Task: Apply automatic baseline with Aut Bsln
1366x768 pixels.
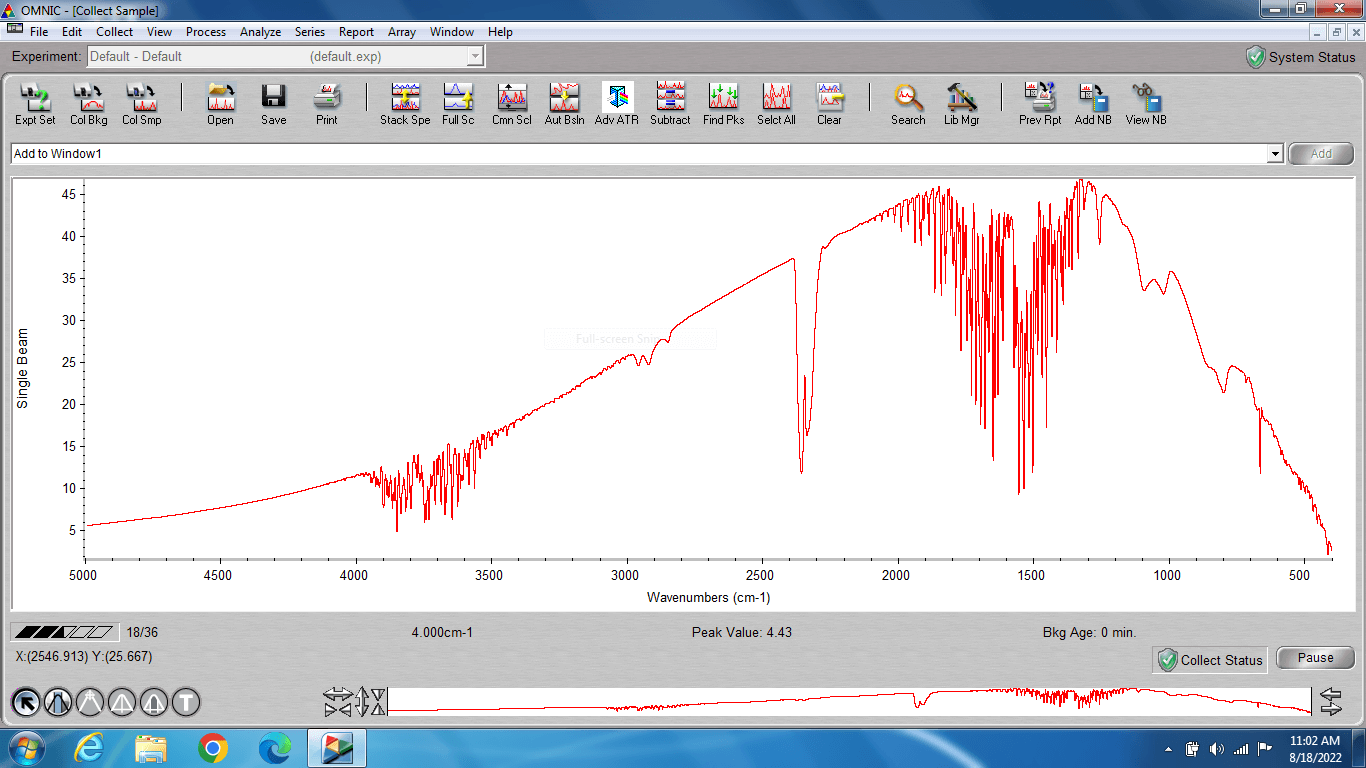Action: (x=563, y=103)
